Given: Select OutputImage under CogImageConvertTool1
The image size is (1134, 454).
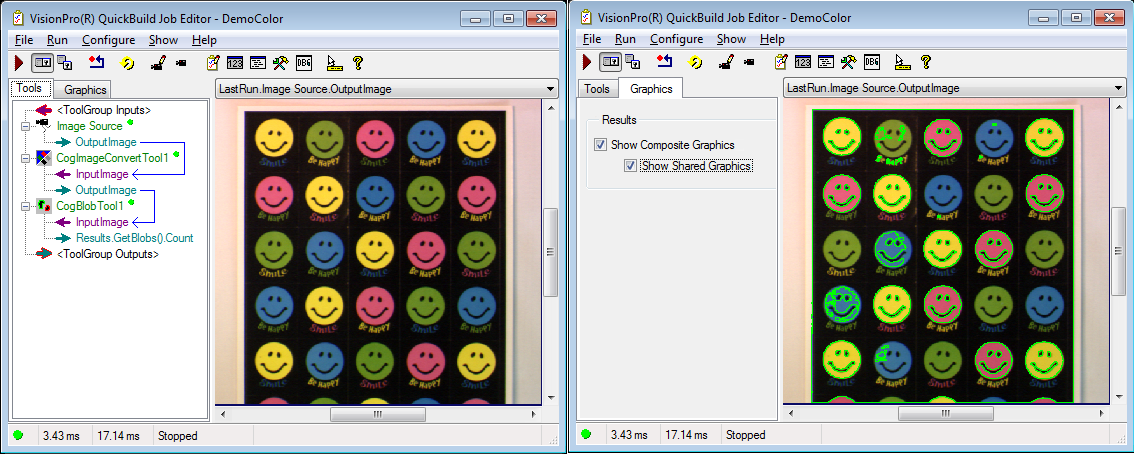Looking at the screenshot, I should (106, 190).
